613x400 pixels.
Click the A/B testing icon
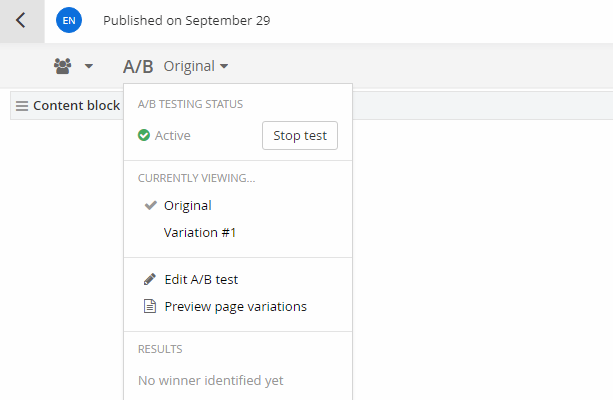(x=138, y=66)
